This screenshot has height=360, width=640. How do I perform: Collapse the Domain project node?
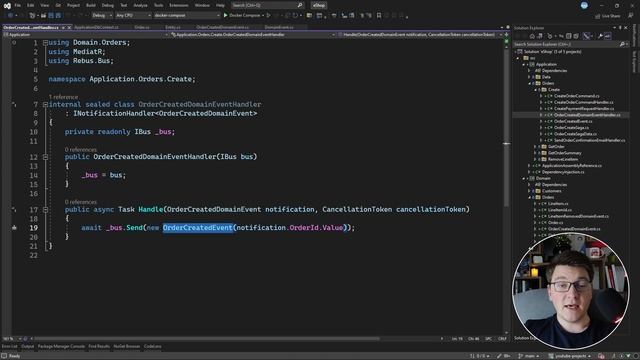point(524,178)
